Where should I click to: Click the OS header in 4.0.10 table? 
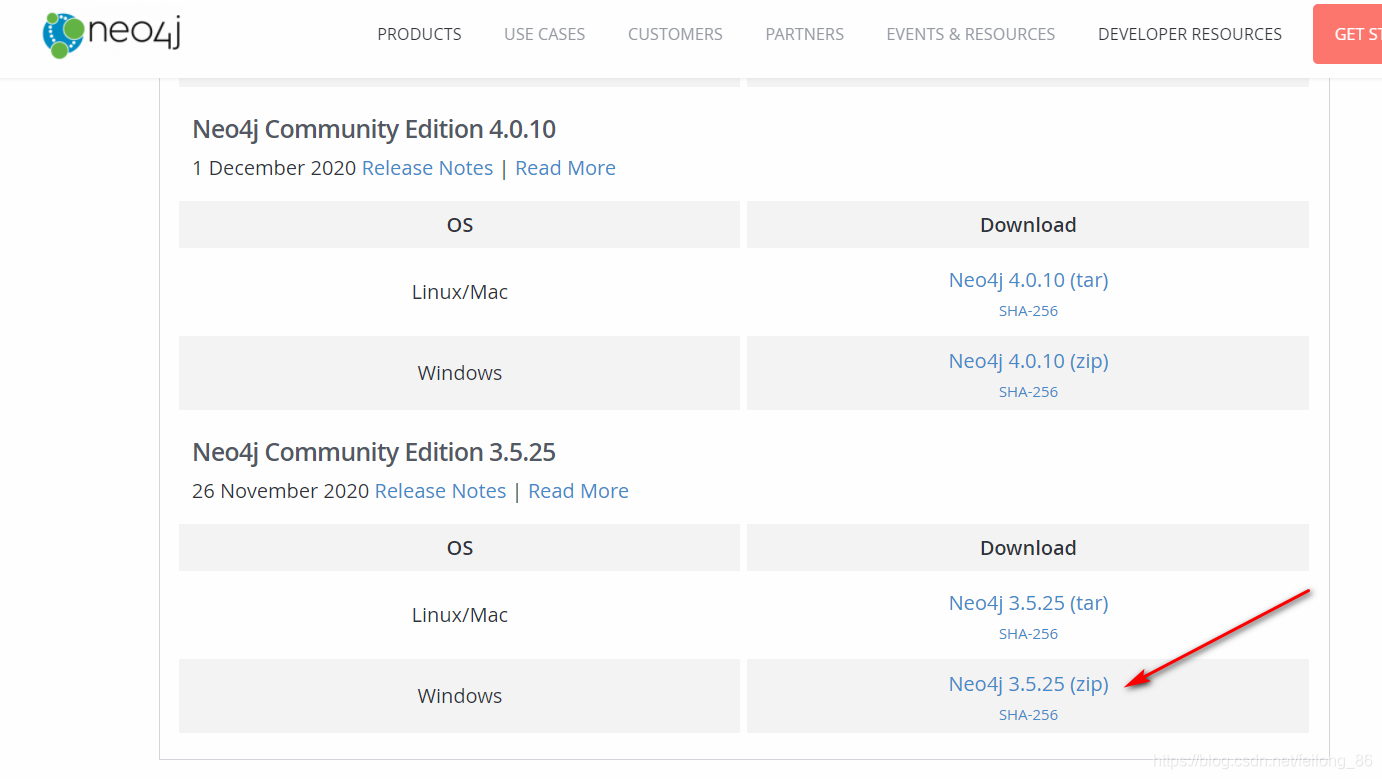point(460,225)
